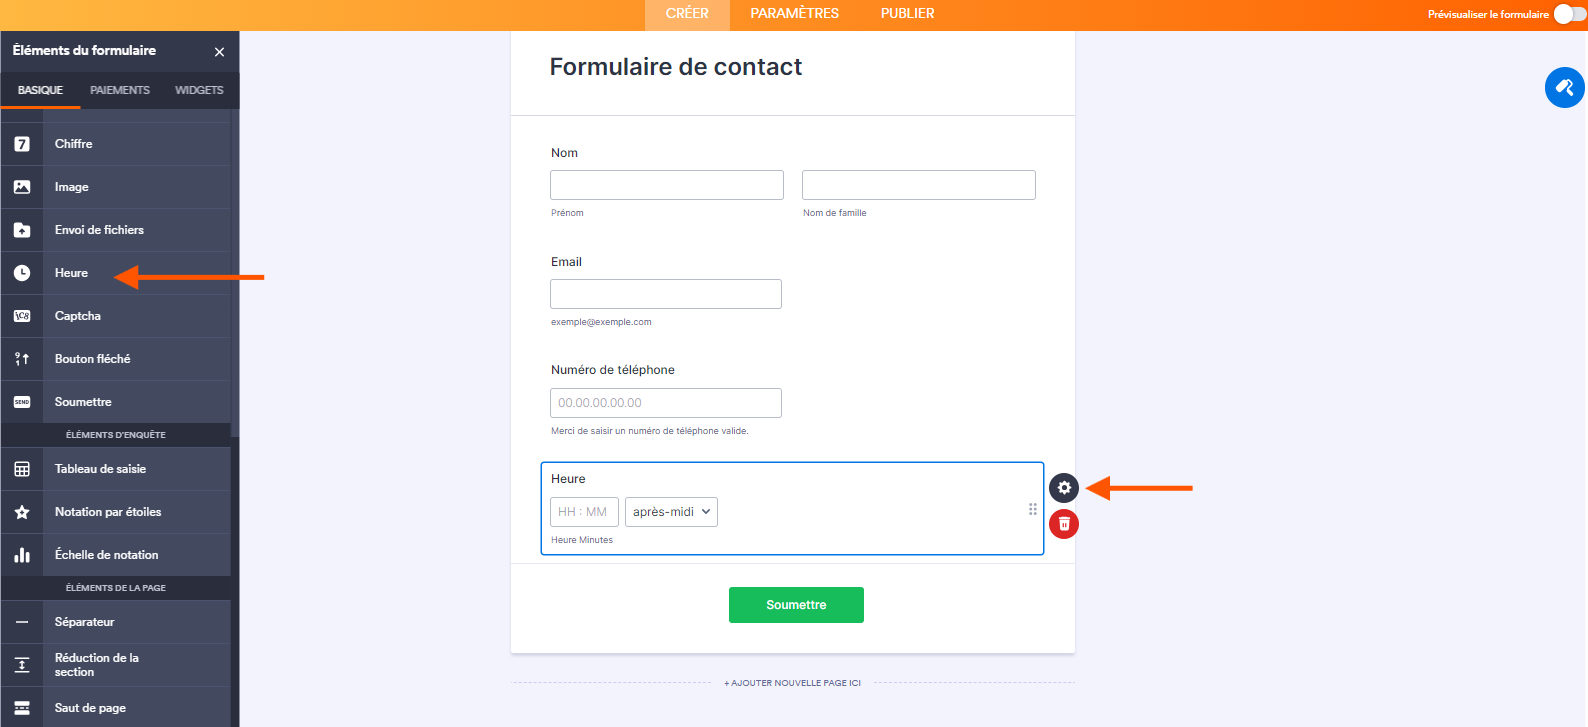This screenshot has height=727, width=1588.
Task: Click Ajouter nouvelle page ici link
Action: (x=792, y=683)
